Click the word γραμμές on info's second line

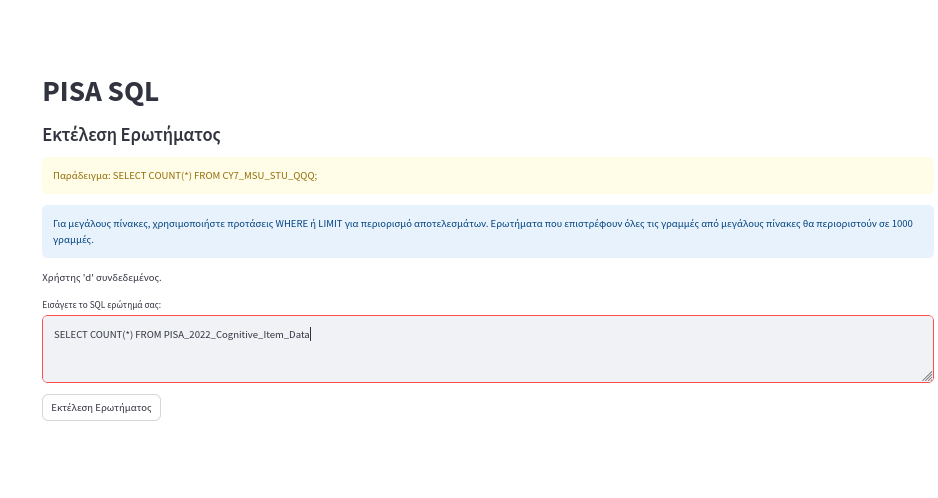[x=73, y=240]
